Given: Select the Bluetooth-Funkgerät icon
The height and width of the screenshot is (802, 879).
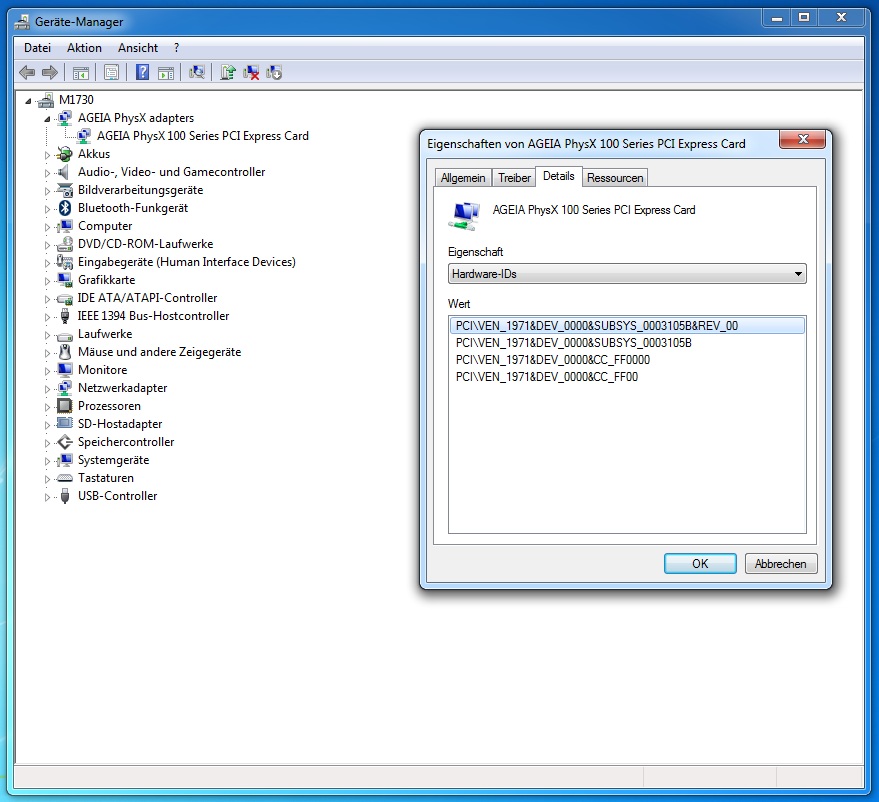Looking at the screenshot, I should tap(65, 208).
